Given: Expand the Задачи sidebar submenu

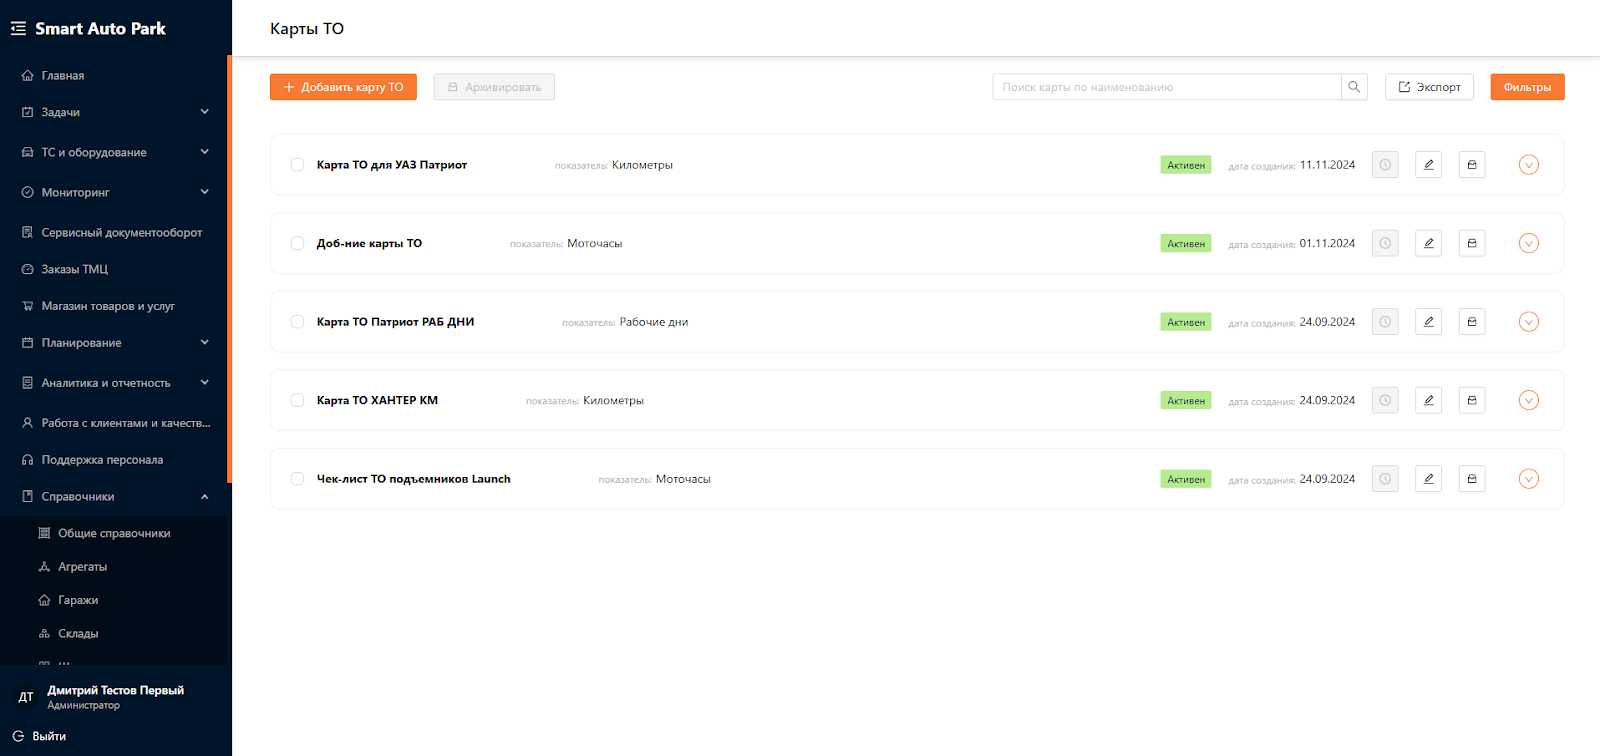Looking at the screenshot, I should 204,112.
